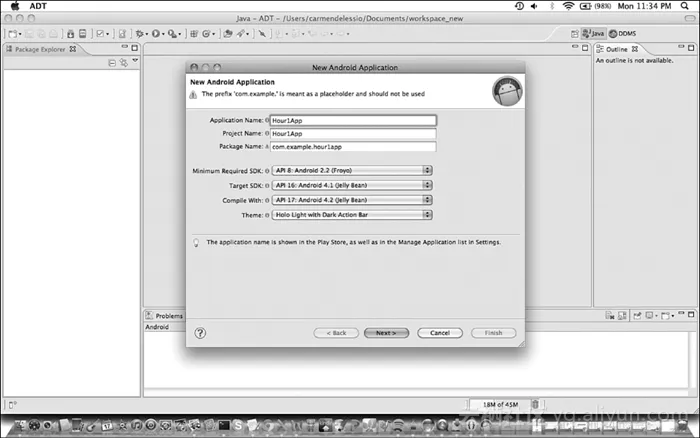Open the External Tools dropdown arrow
700x438 pixels.
point(179,34)
